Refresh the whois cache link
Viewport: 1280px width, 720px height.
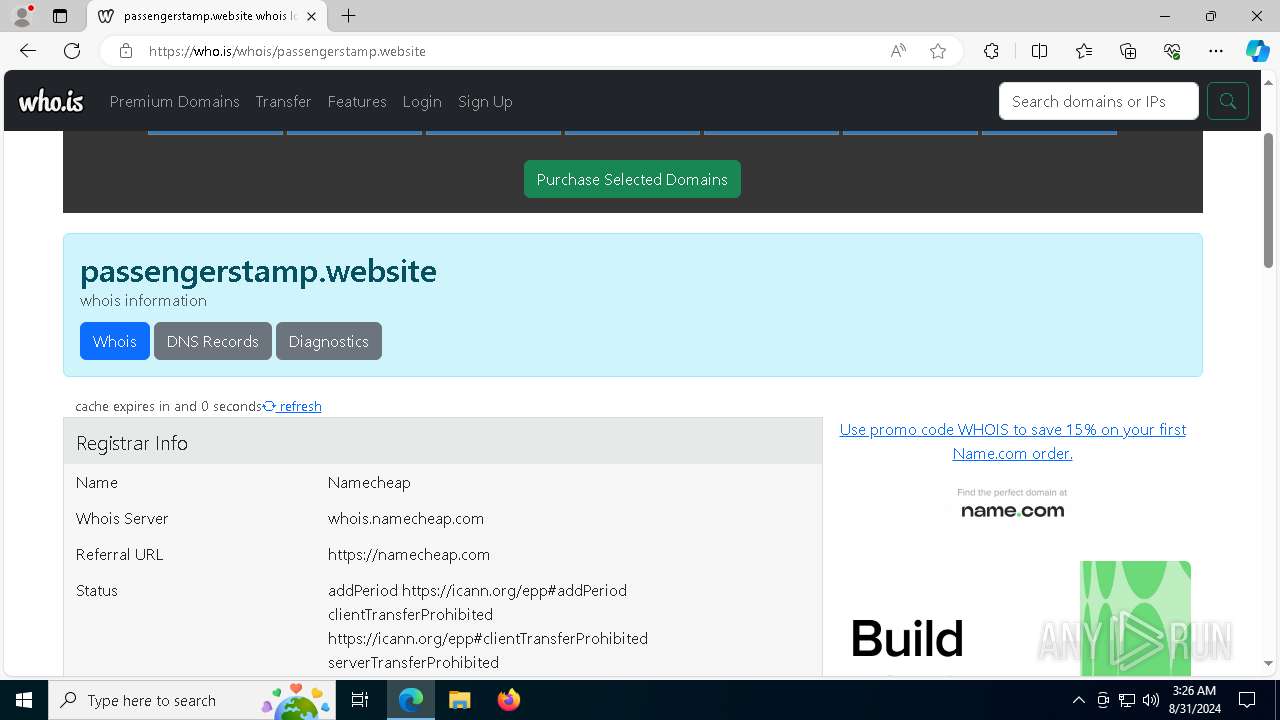tap(292, 406)
